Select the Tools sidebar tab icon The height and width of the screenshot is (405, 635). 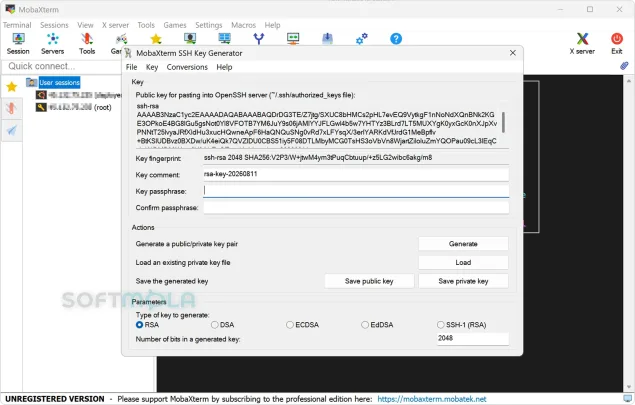tap(12, 109)
